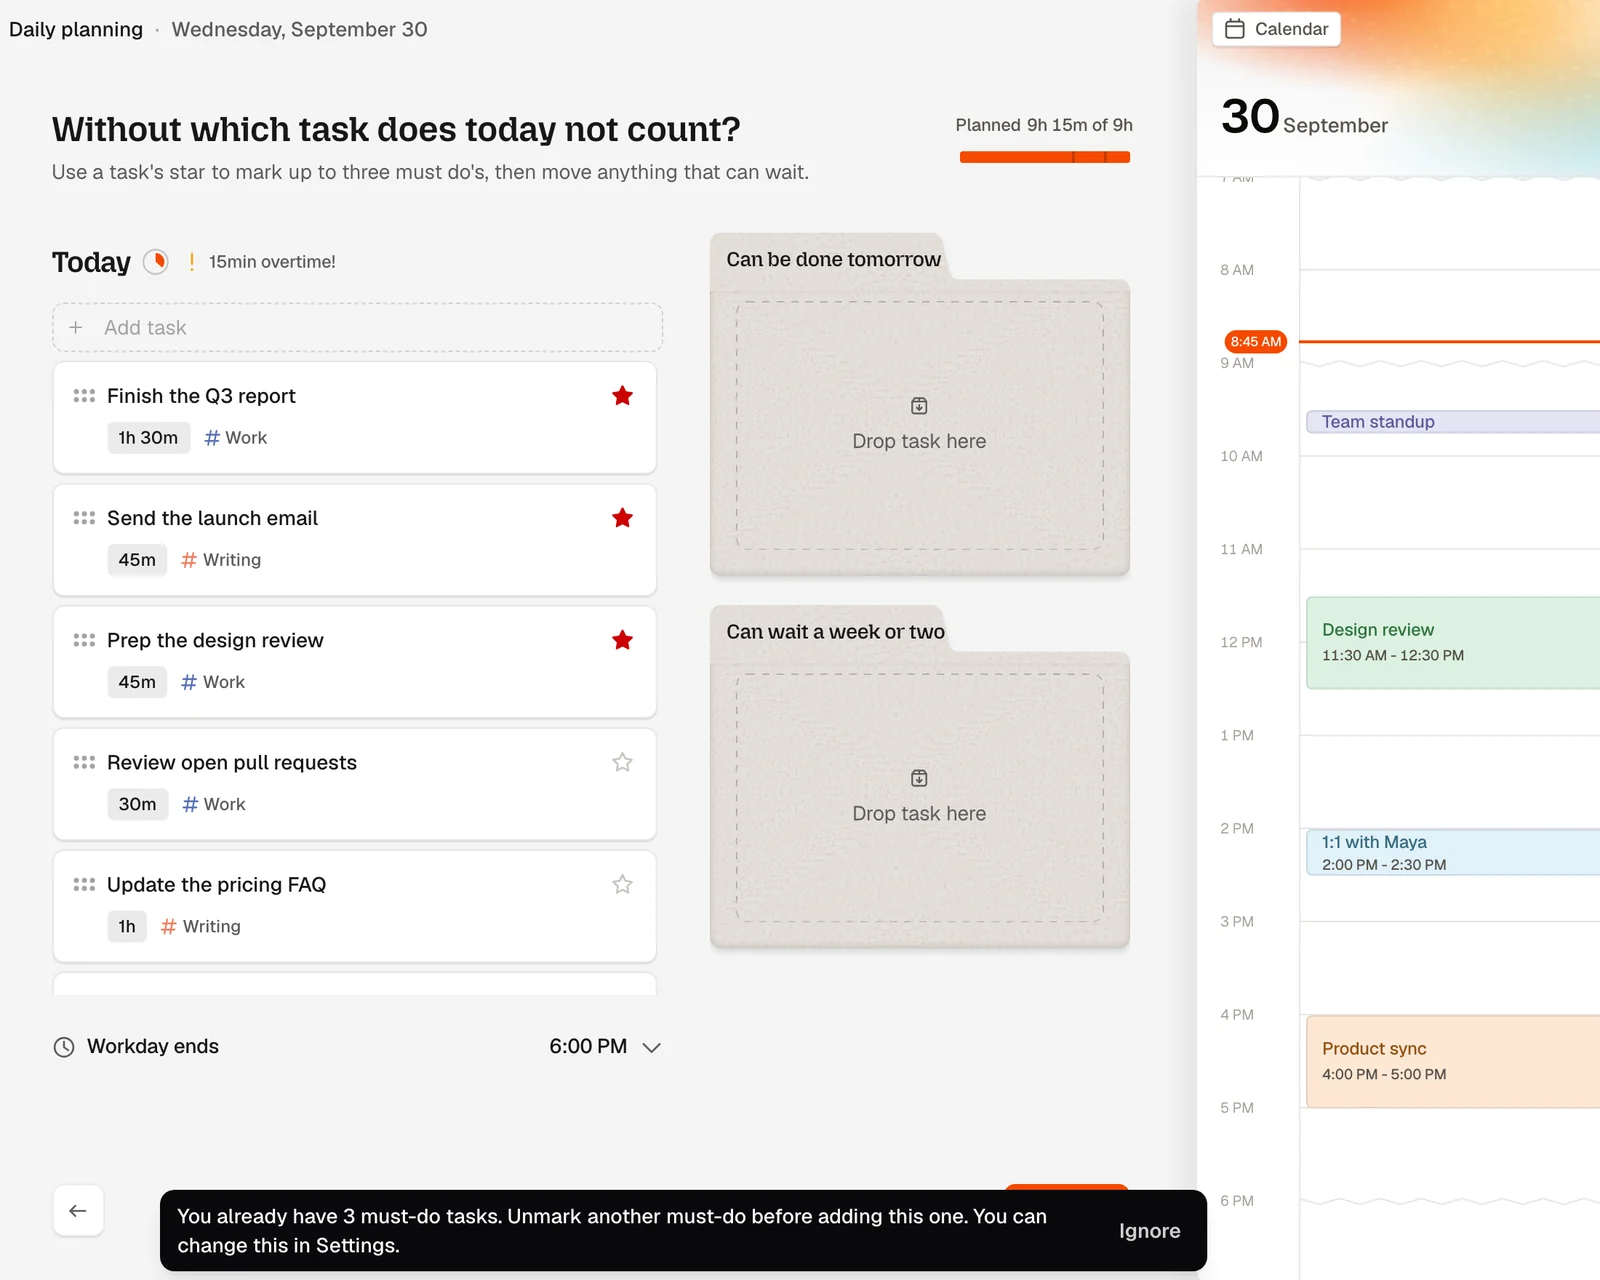The width and height of the screenshot is (1600, 1280).
Task: Click drag handle of Update the pricing FAQ
Action: (84, 884)
